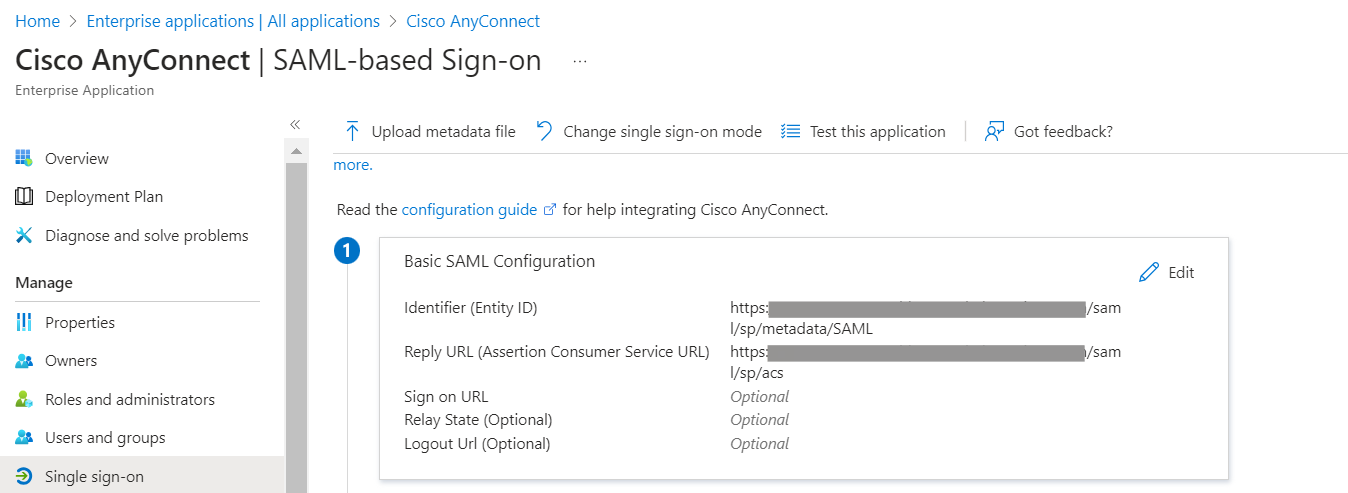Click the Optional value for Logout Url
Viewport: 1348px width, 493px height.
(x=759, y=444)
